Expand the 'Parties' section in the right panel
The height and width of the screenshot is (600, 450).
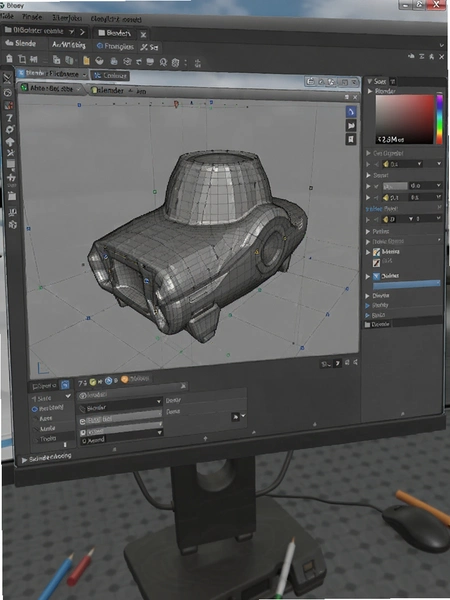pos(368,232)
